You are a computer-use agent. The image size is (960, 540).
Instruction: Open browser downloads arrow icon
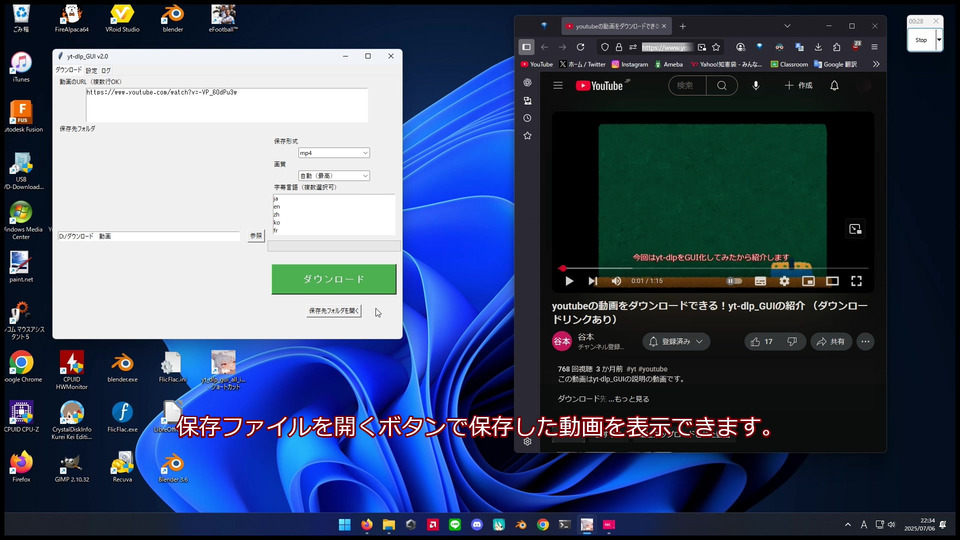coord(818,47)
